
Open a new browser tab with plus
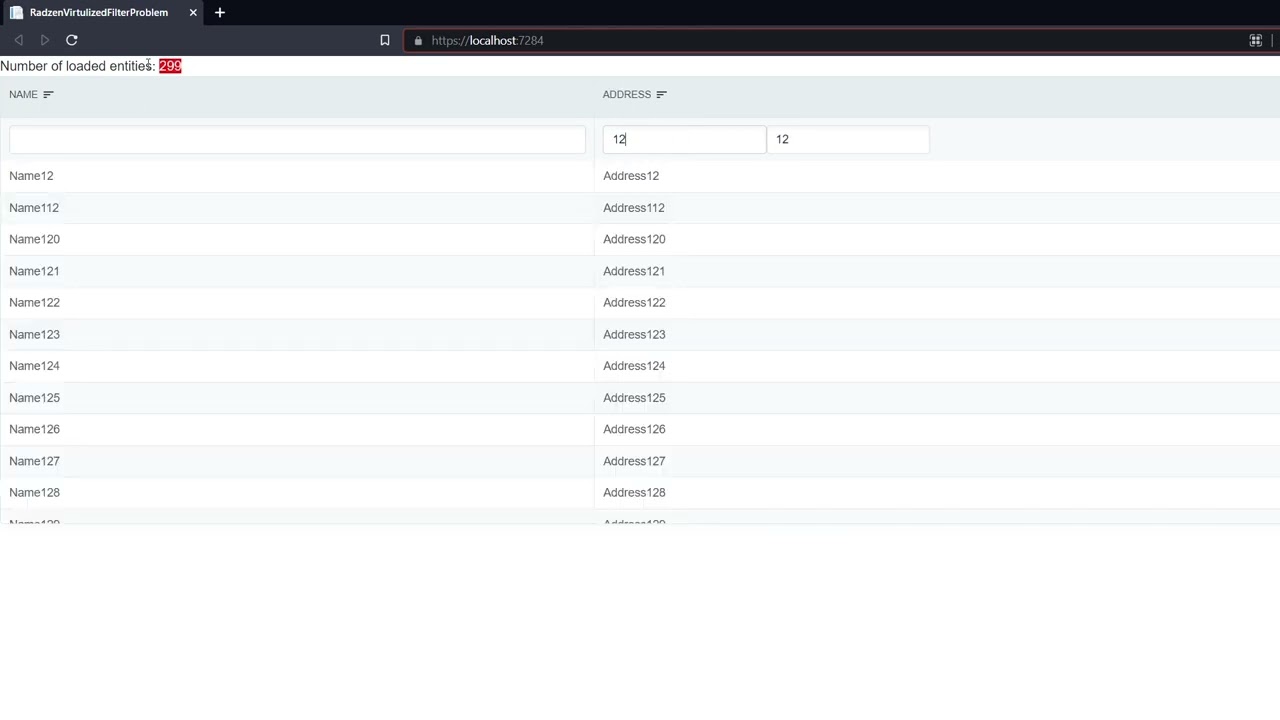[219, 12]
